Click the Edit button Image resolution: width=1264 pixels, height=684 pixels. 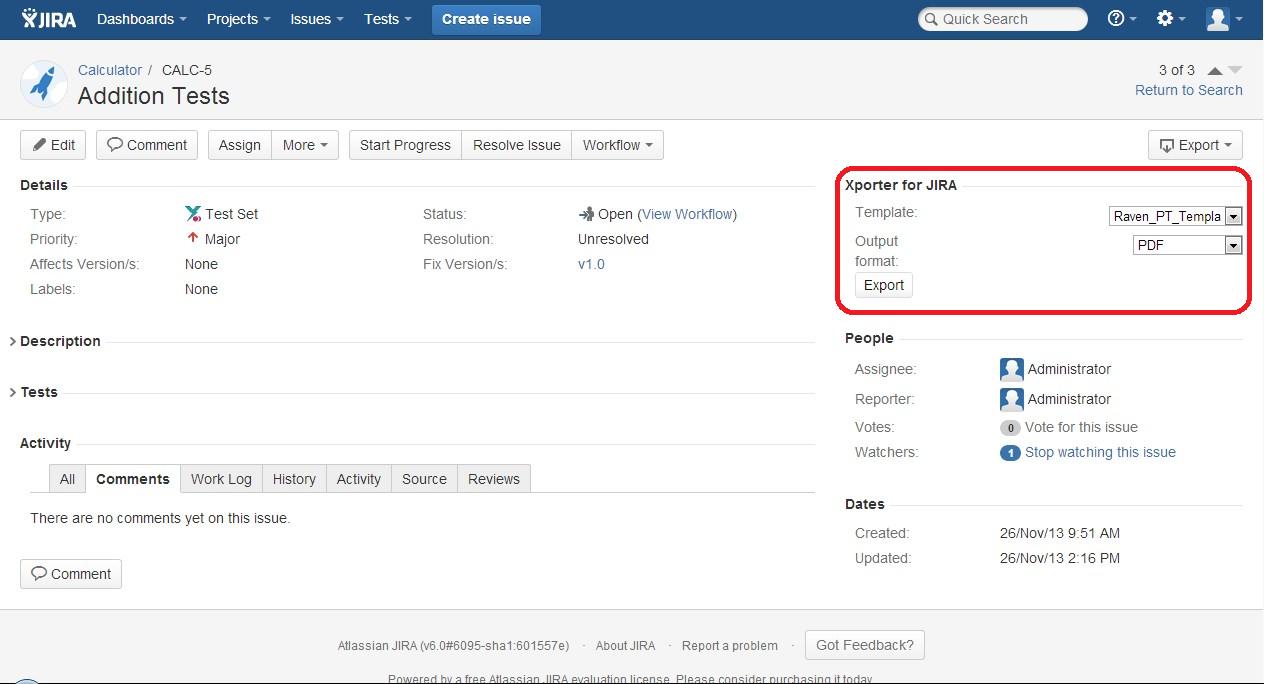point(53,145)
